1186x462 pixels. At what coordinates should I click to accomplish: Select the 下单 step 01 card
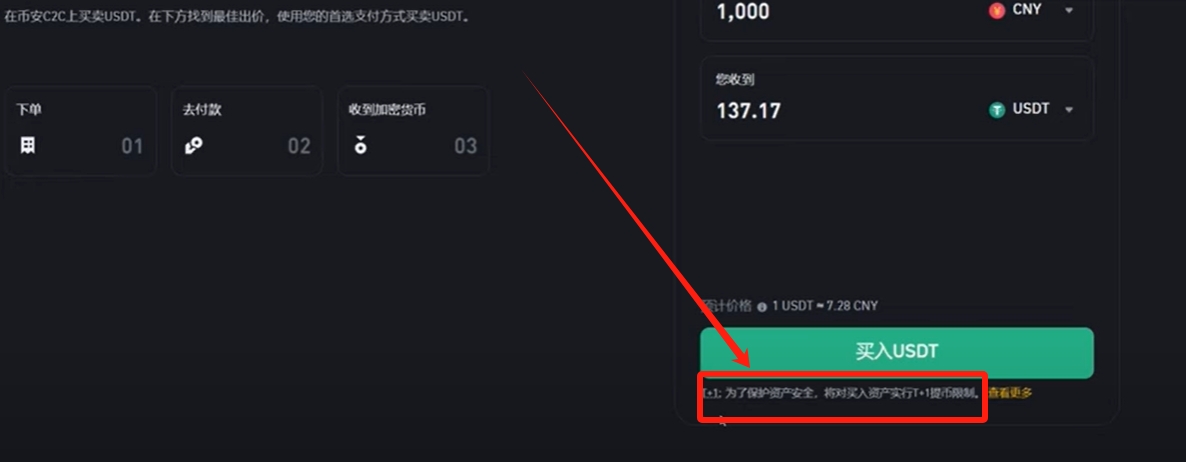[x=80, y=131]
